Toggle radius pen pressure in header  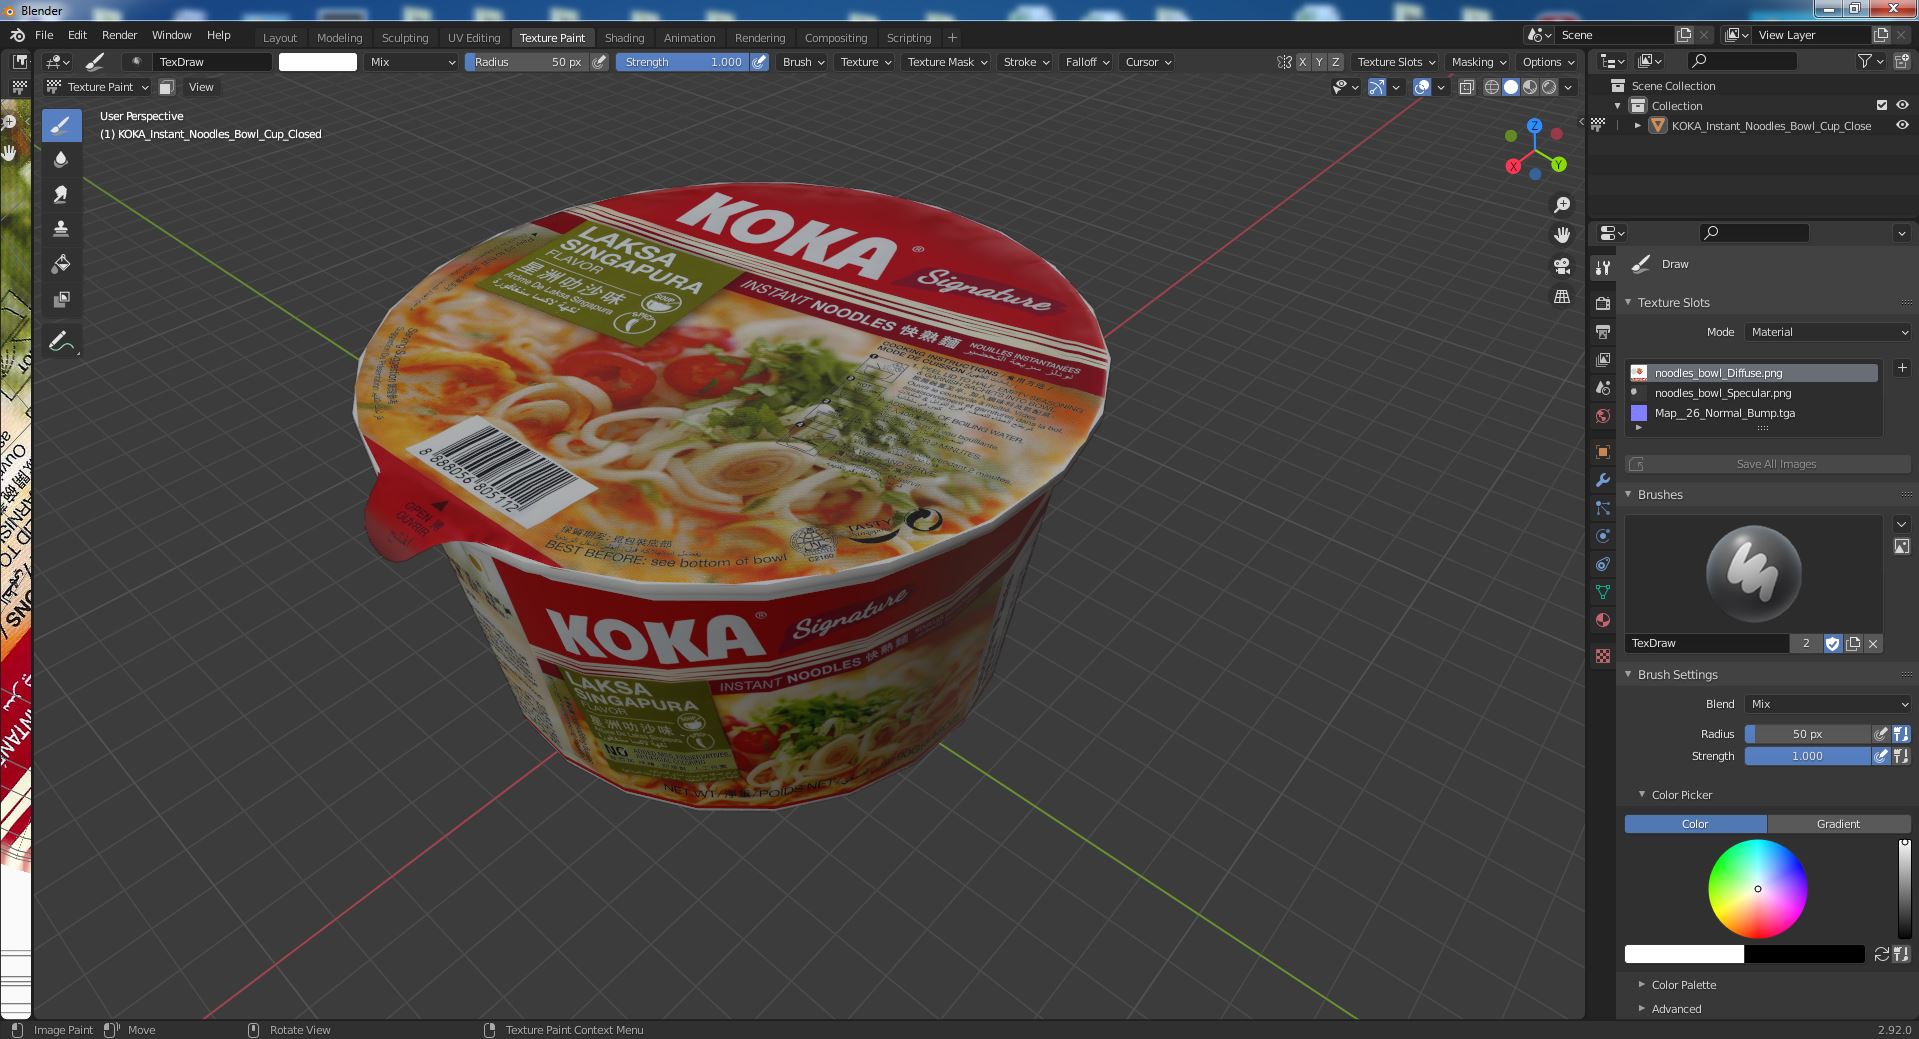pyautogui.click(x=599, y=62)
